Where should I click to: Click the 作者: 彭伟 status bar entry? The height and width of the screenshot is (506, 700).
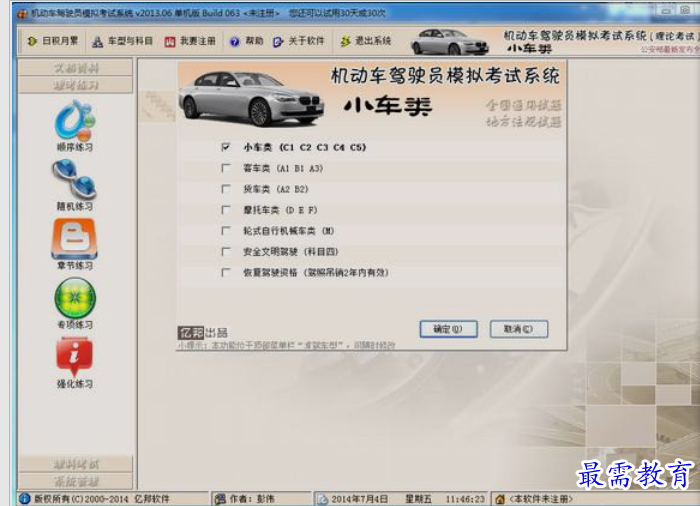pos(252,499)
